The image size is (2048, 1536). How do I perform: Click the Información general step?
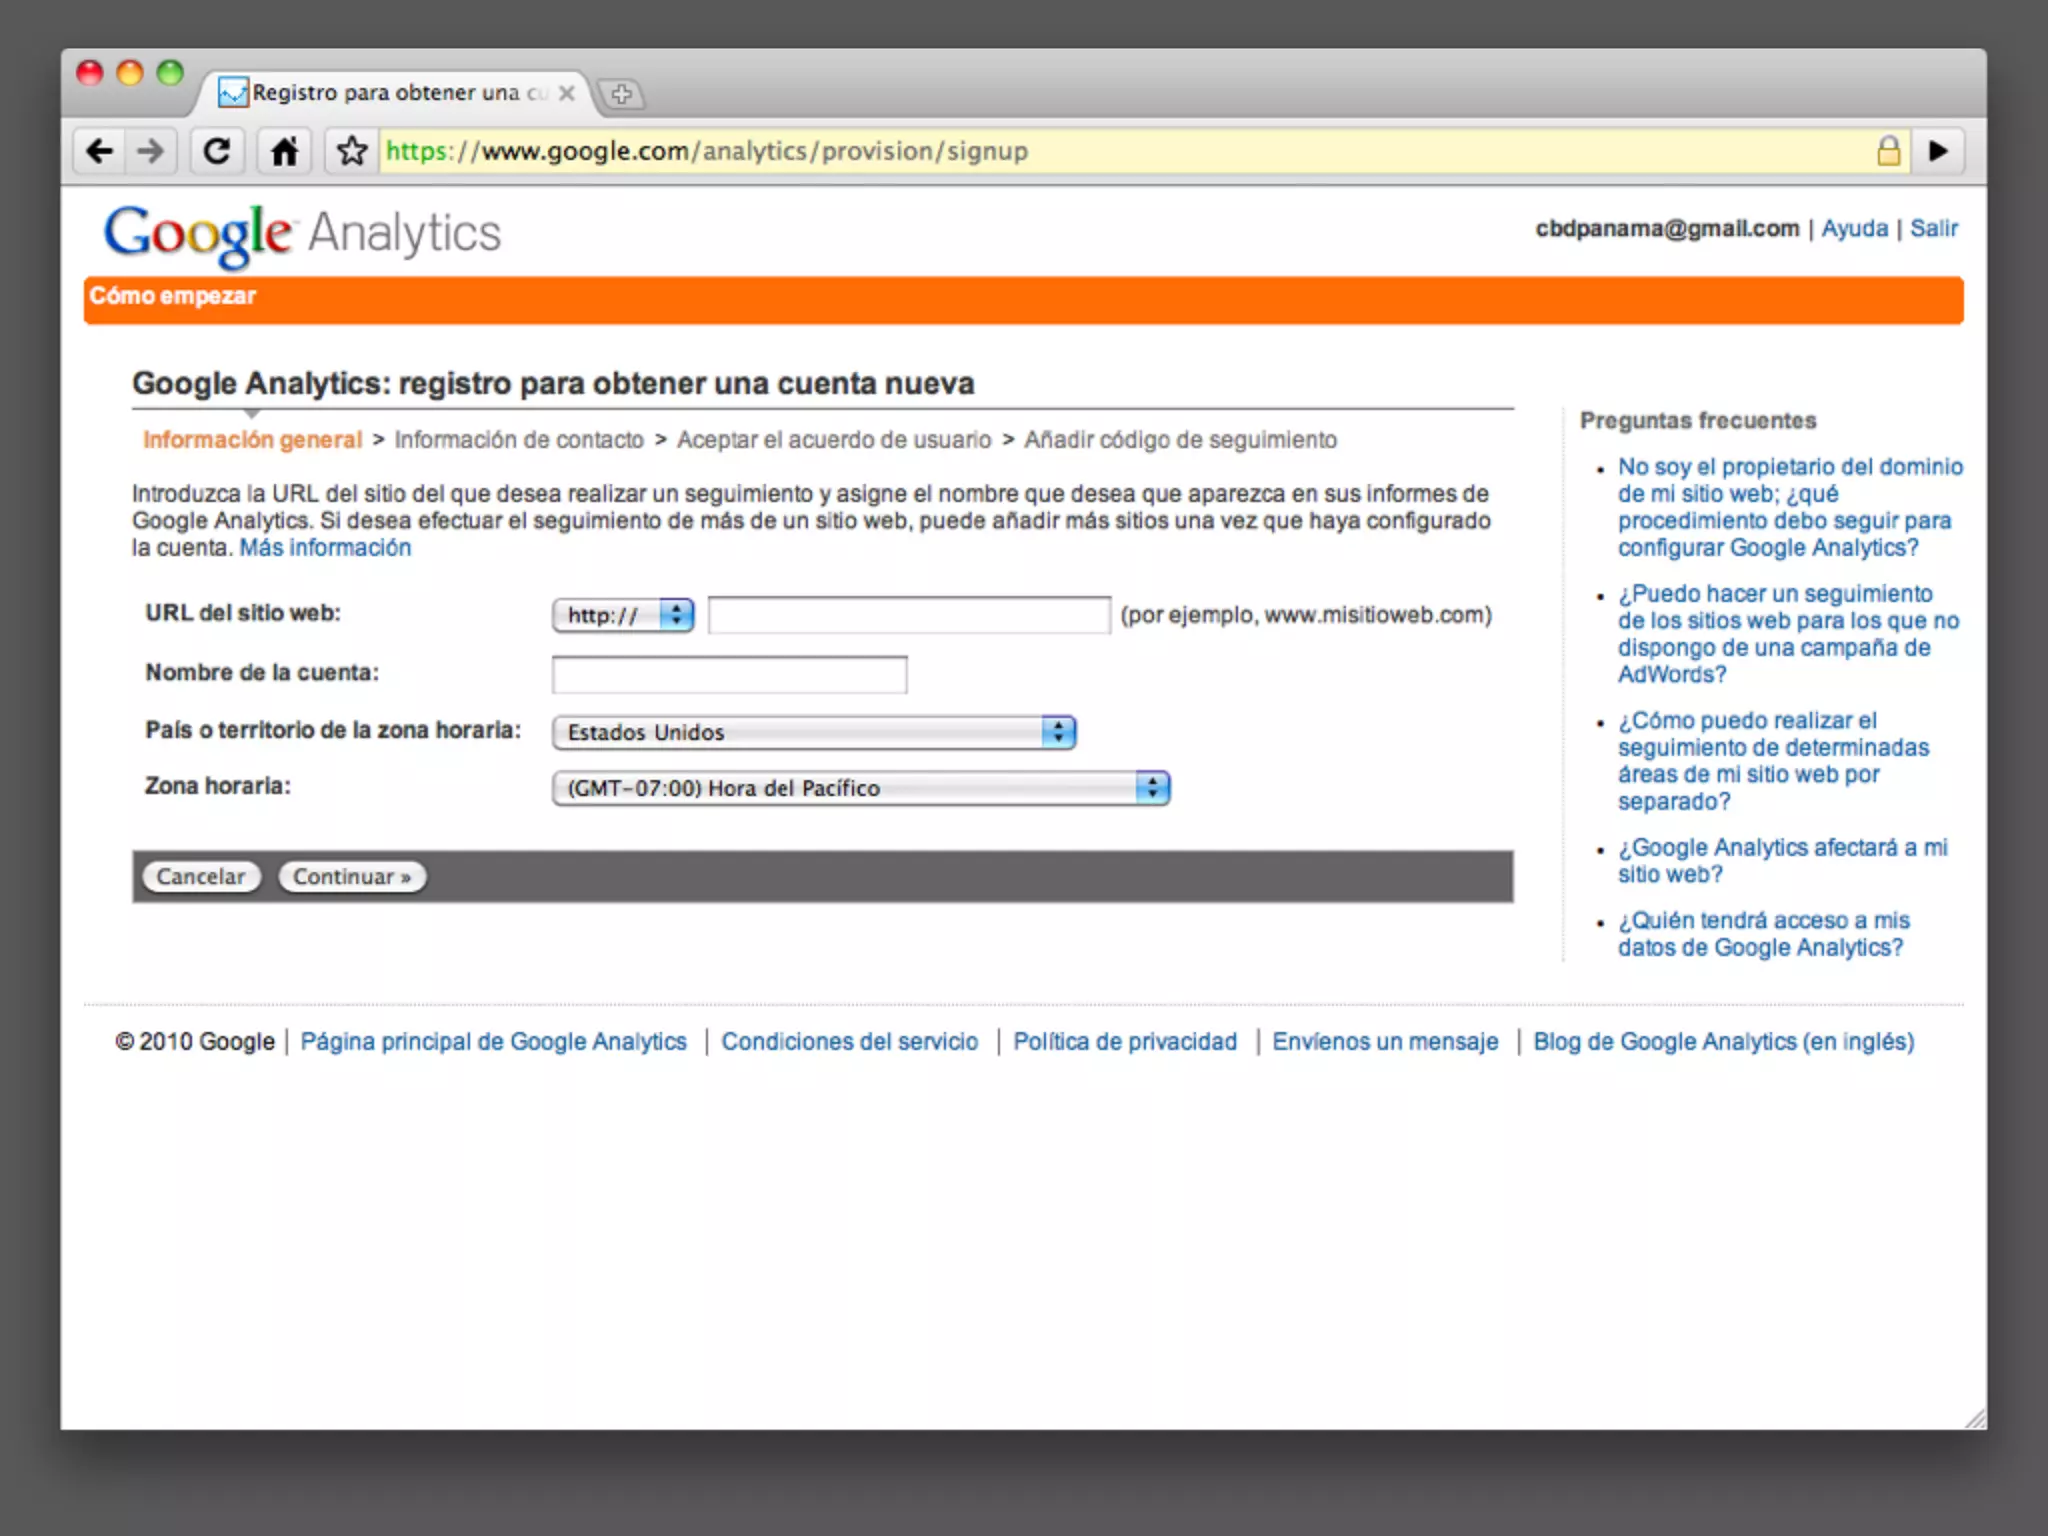point(252,440)
